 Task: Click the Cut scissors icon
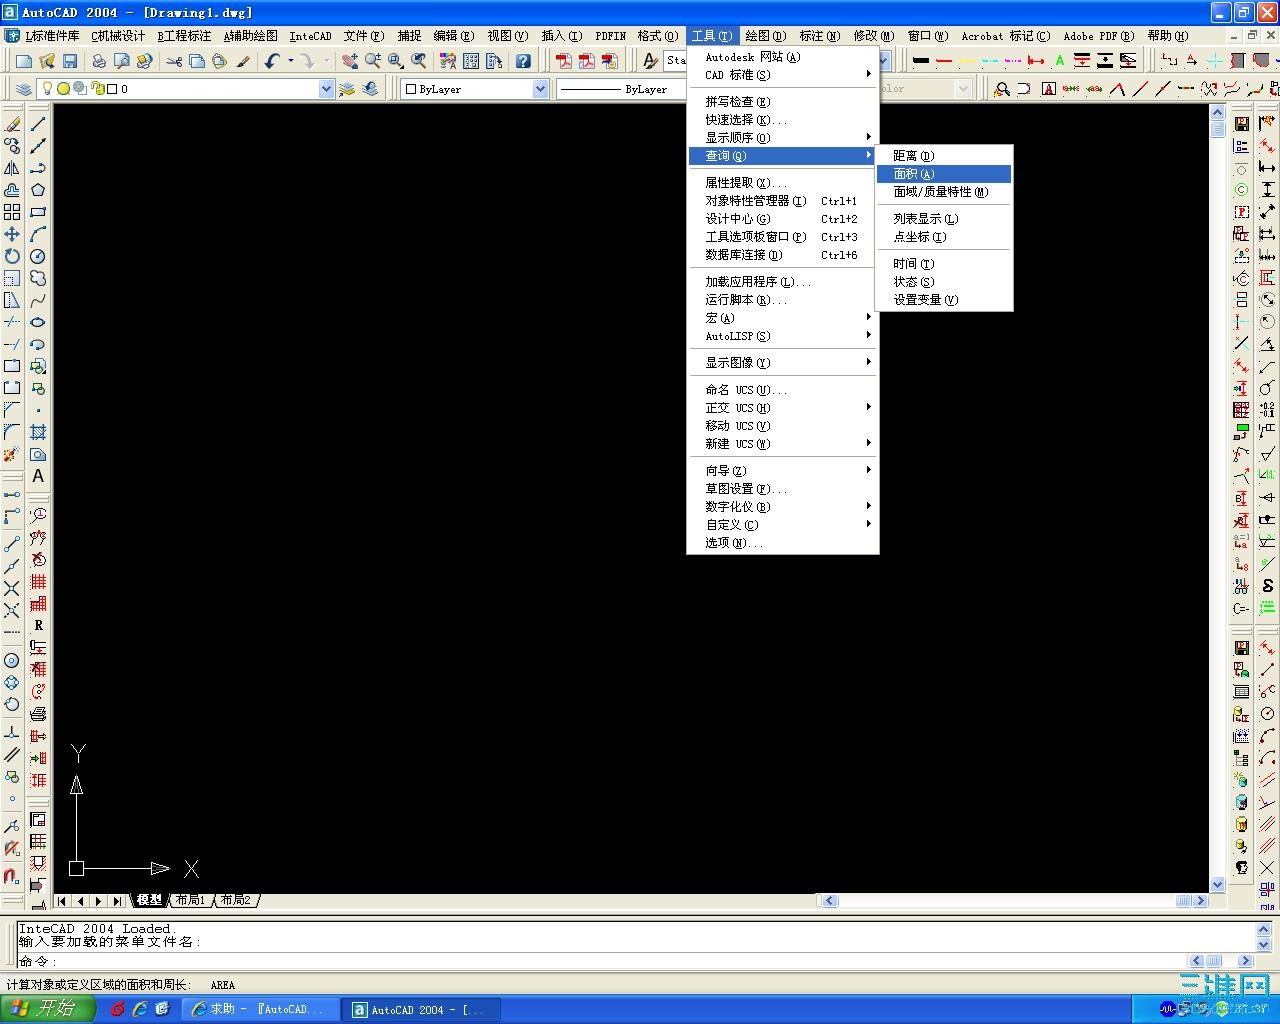(x=174, y=61)
